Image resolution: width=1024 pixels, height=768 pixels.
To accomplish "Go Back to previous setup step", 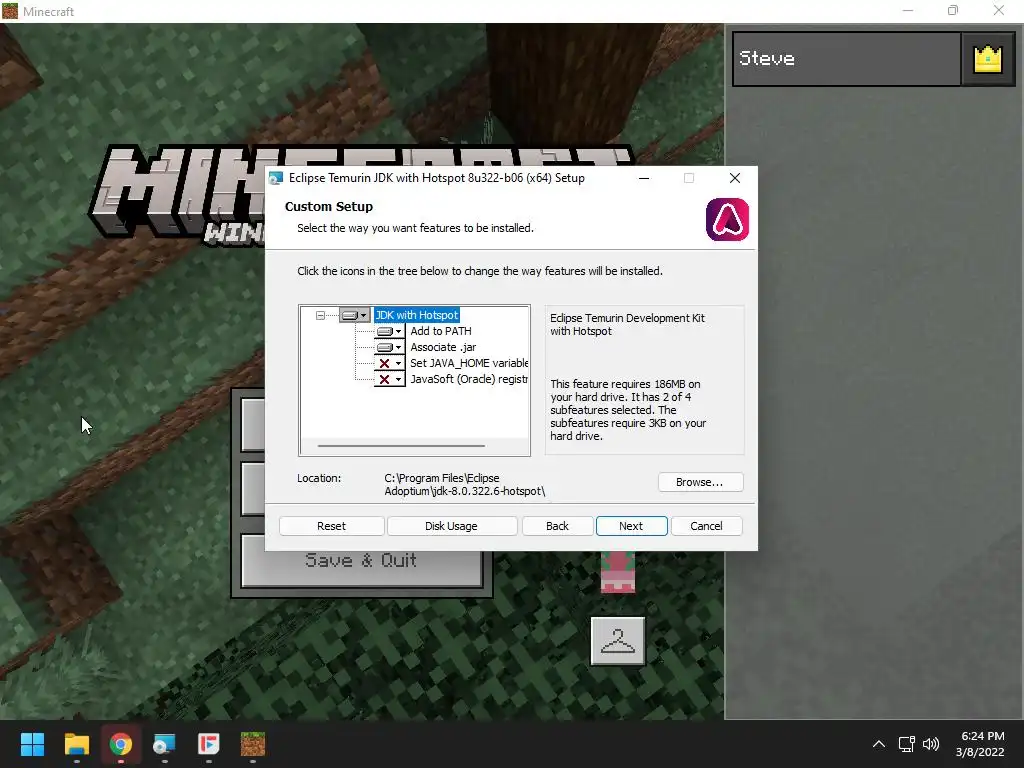I will click(558, 526).
